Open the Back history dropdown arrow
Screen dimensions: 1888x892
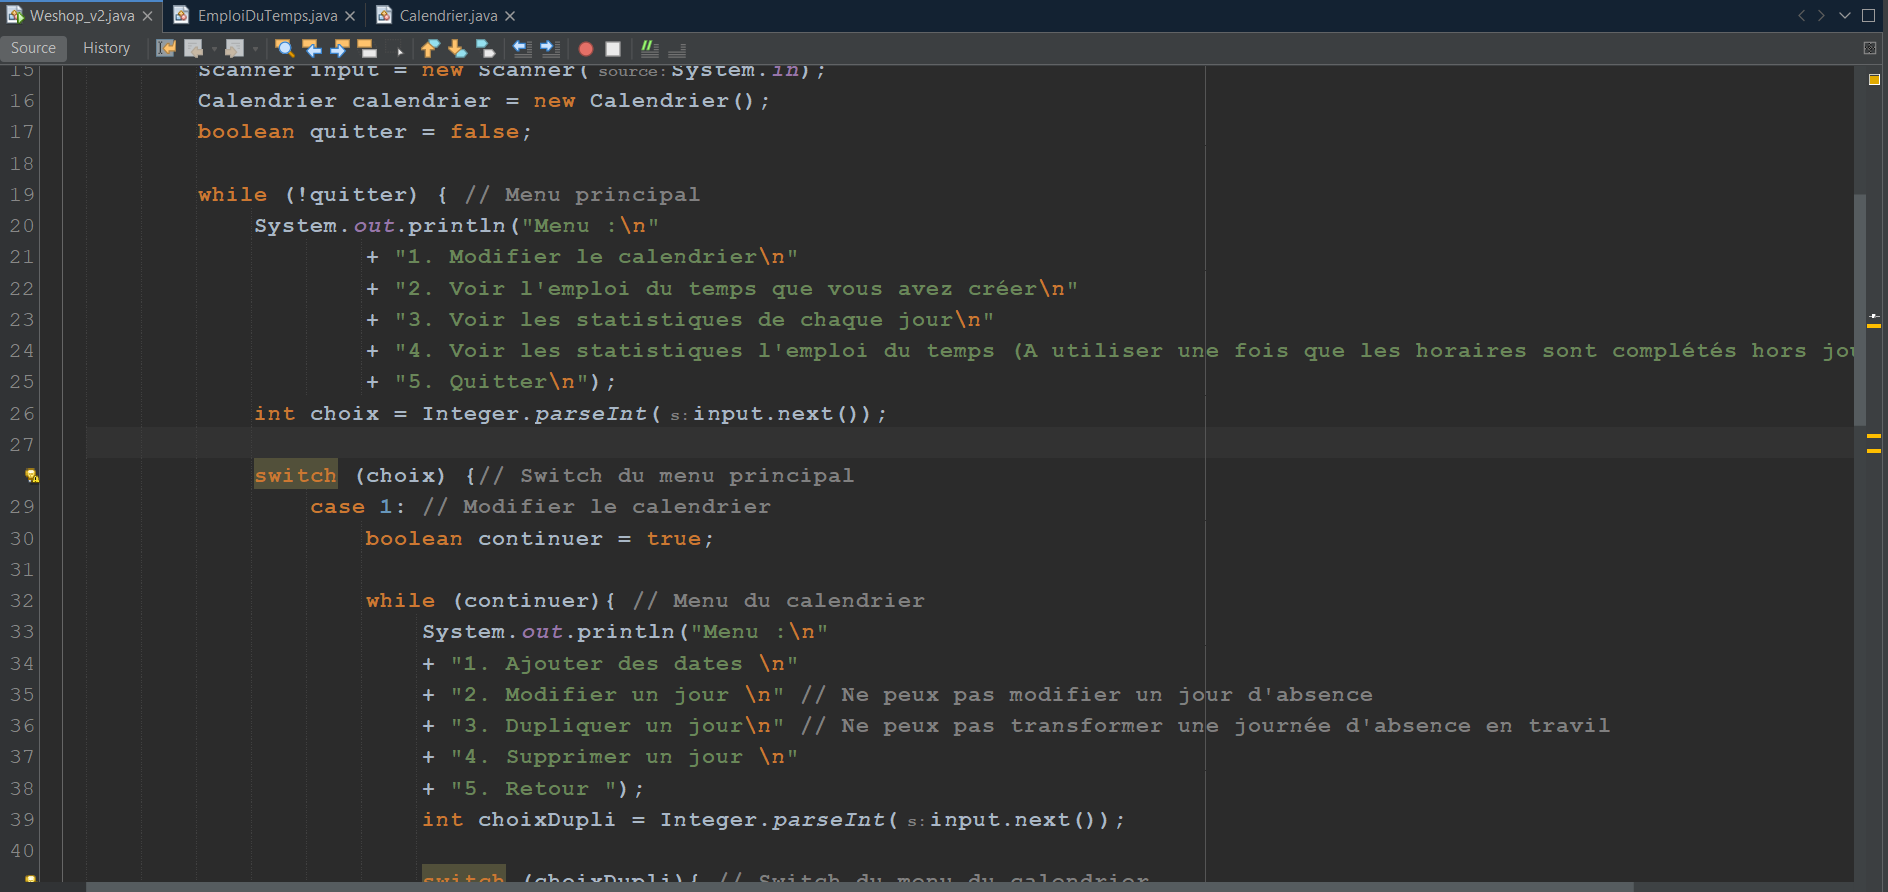click(x=214, y=48)
